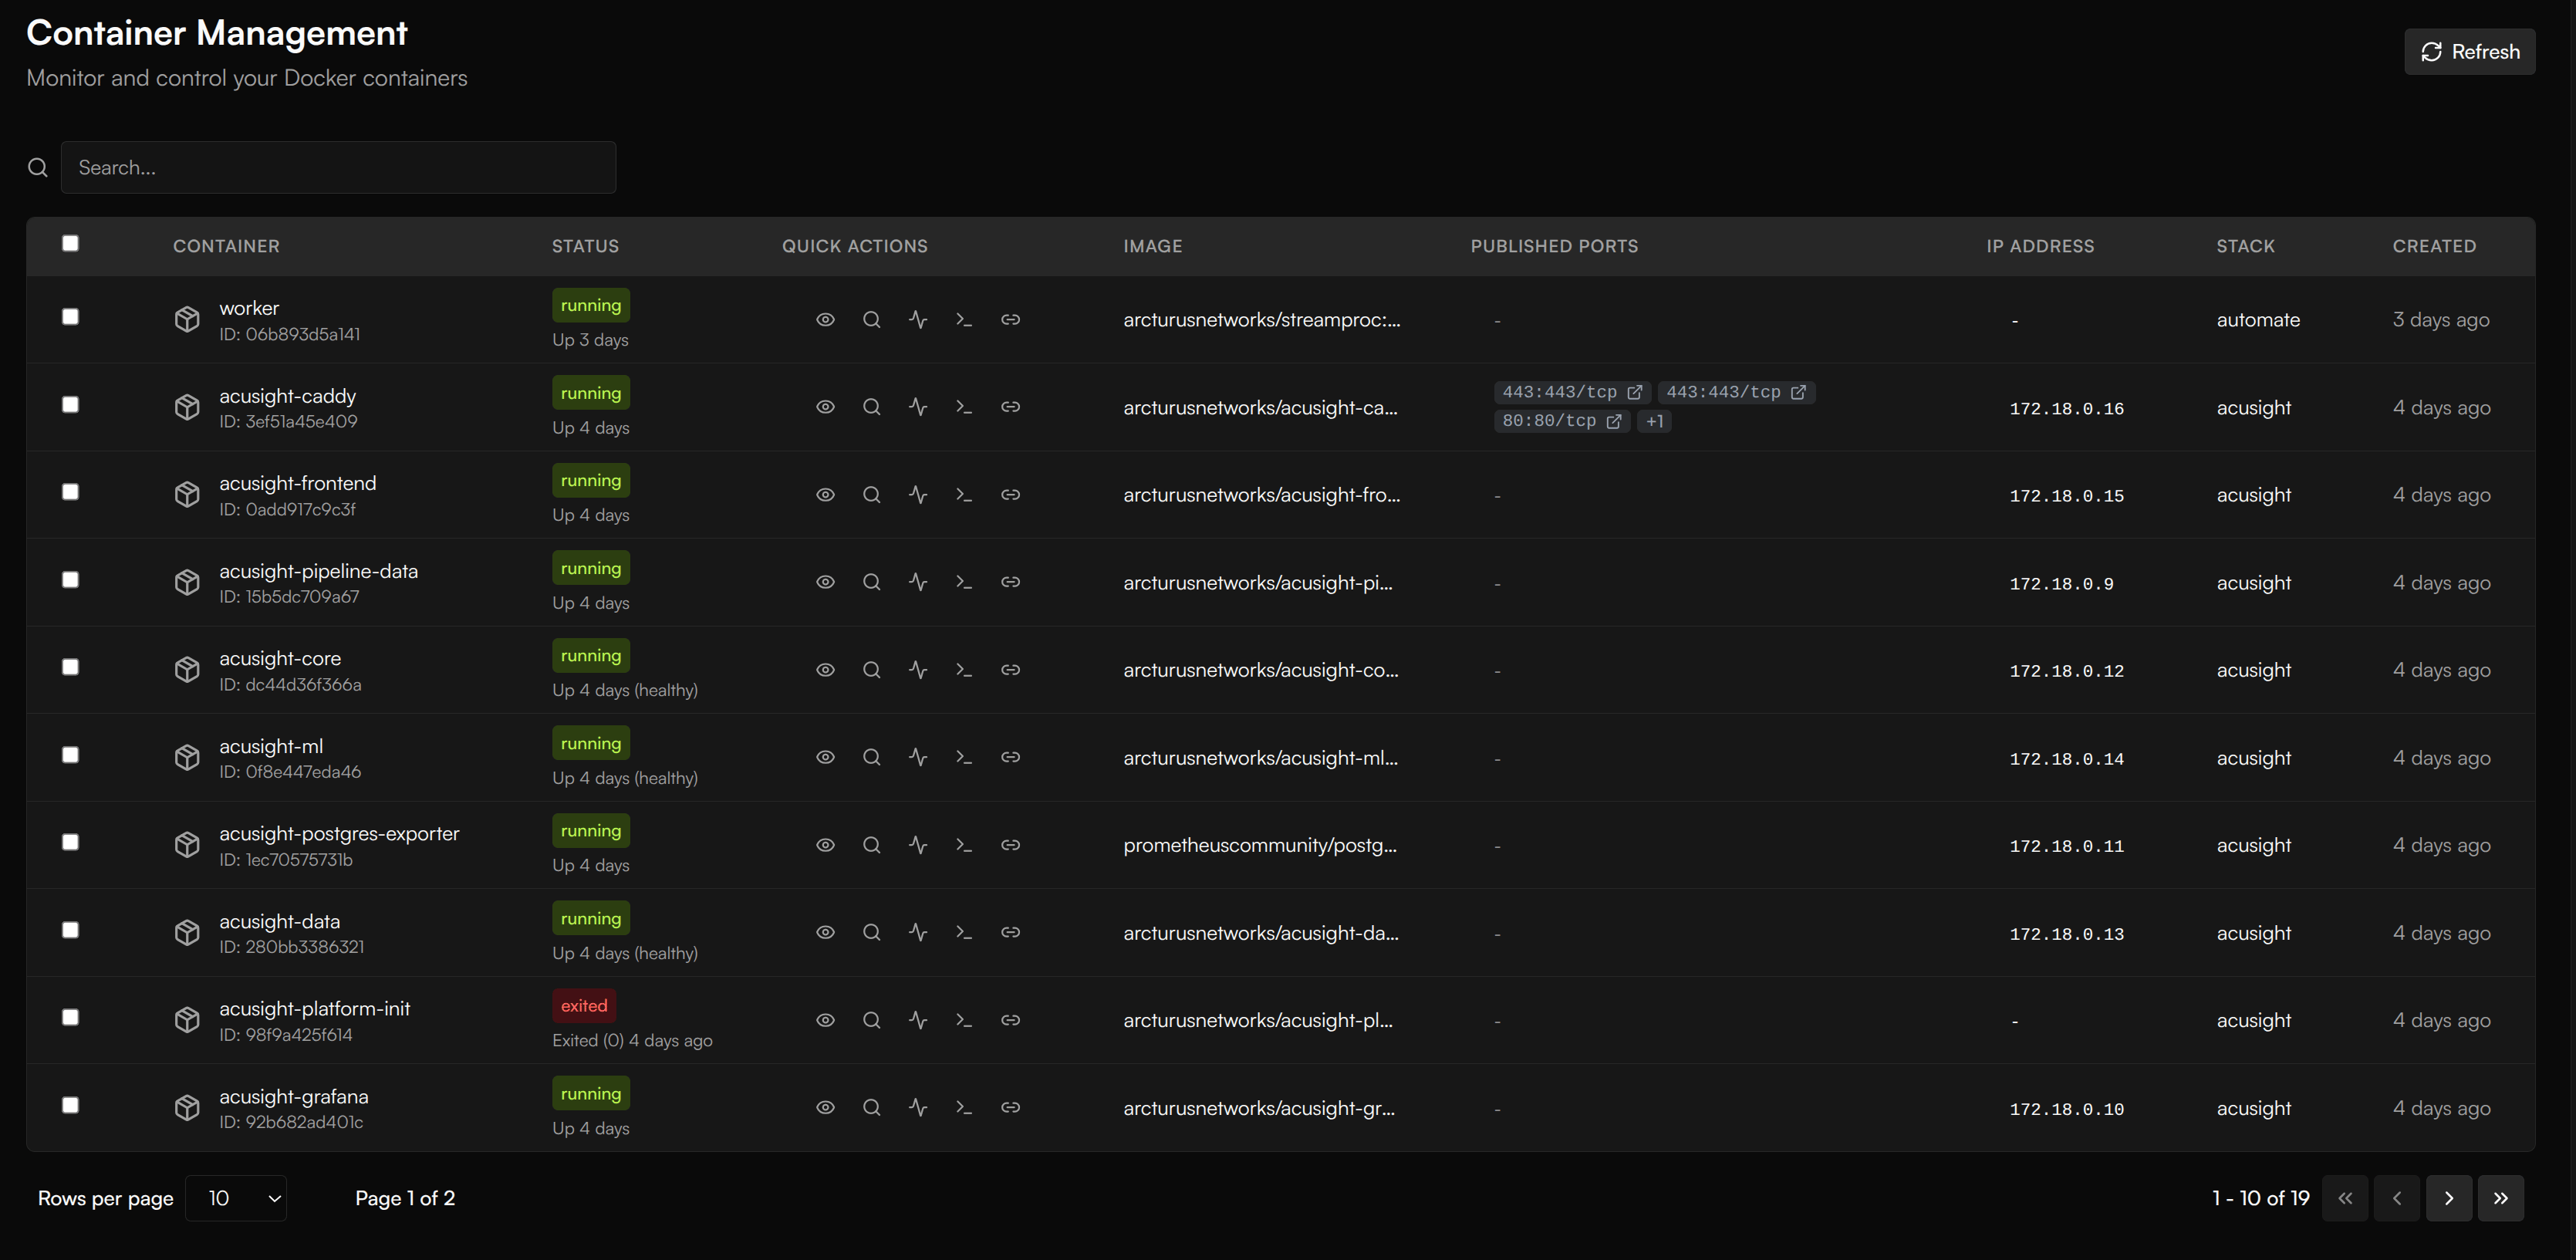Expand the +1 hidden ports badge
This screenshot has height=1260, width=2576.
tap(1655, 421)
